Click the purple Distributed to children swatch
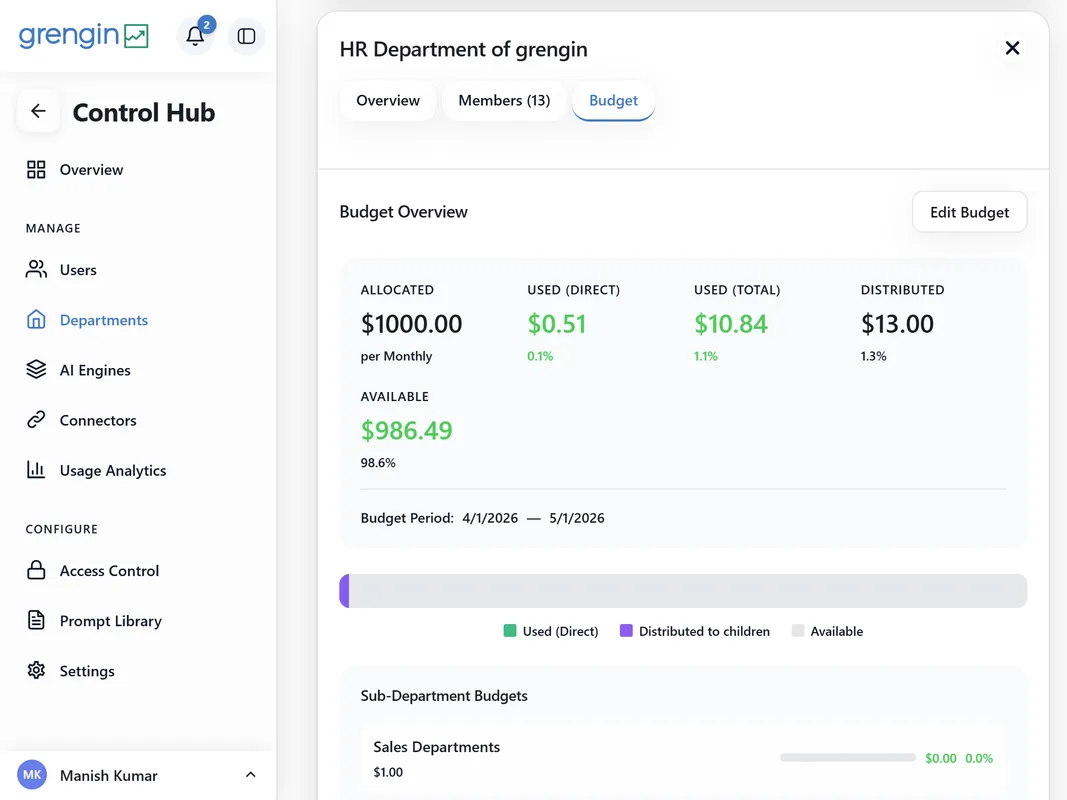 click(626, 631)
